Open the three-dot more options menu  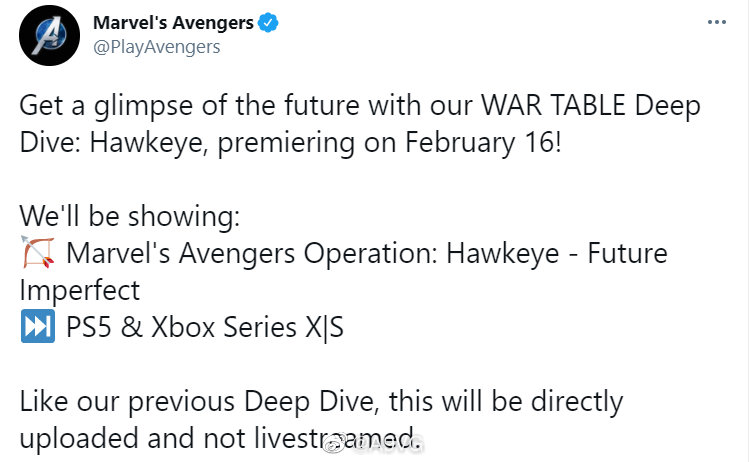(x=718, y=21)
